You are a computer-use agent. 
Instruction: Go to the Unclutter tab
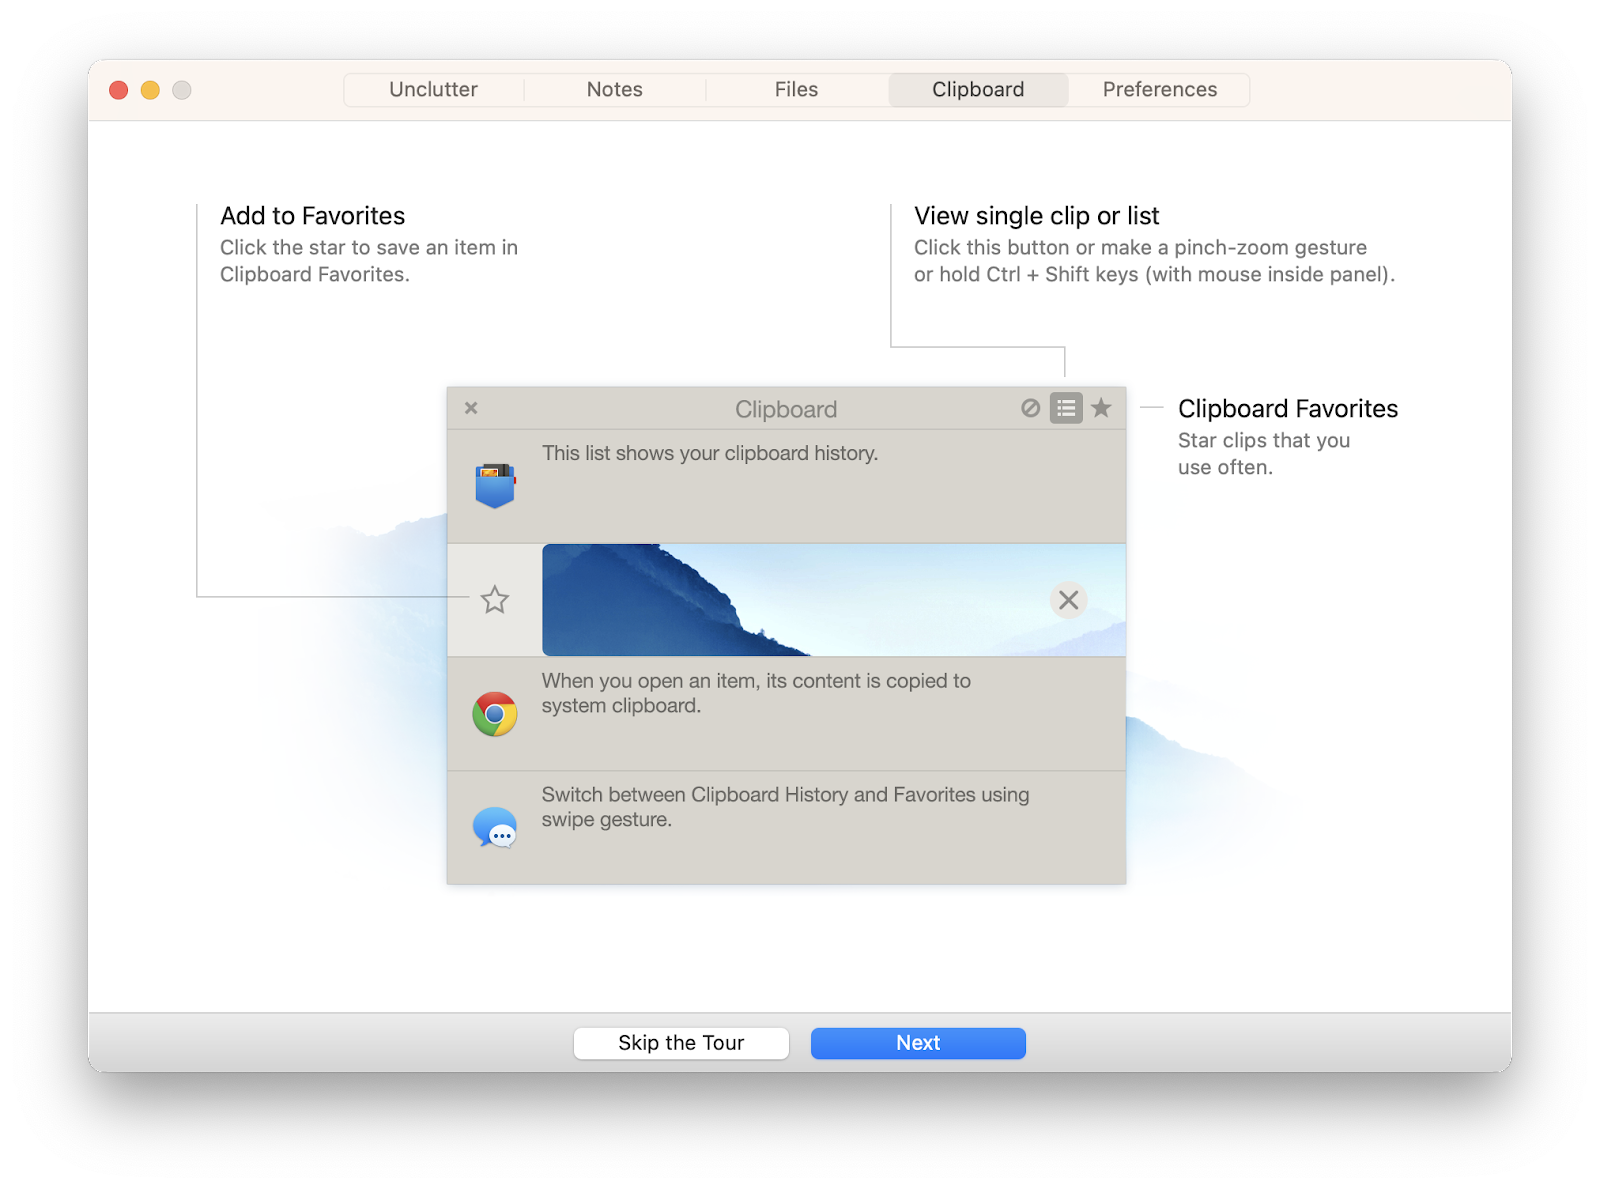(433, 89)
